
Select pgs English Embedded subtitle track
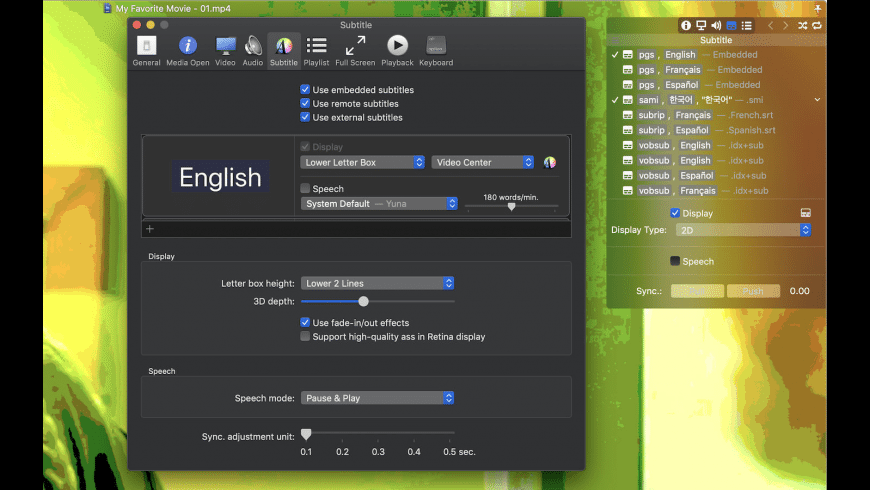click(x=716, y=54)
